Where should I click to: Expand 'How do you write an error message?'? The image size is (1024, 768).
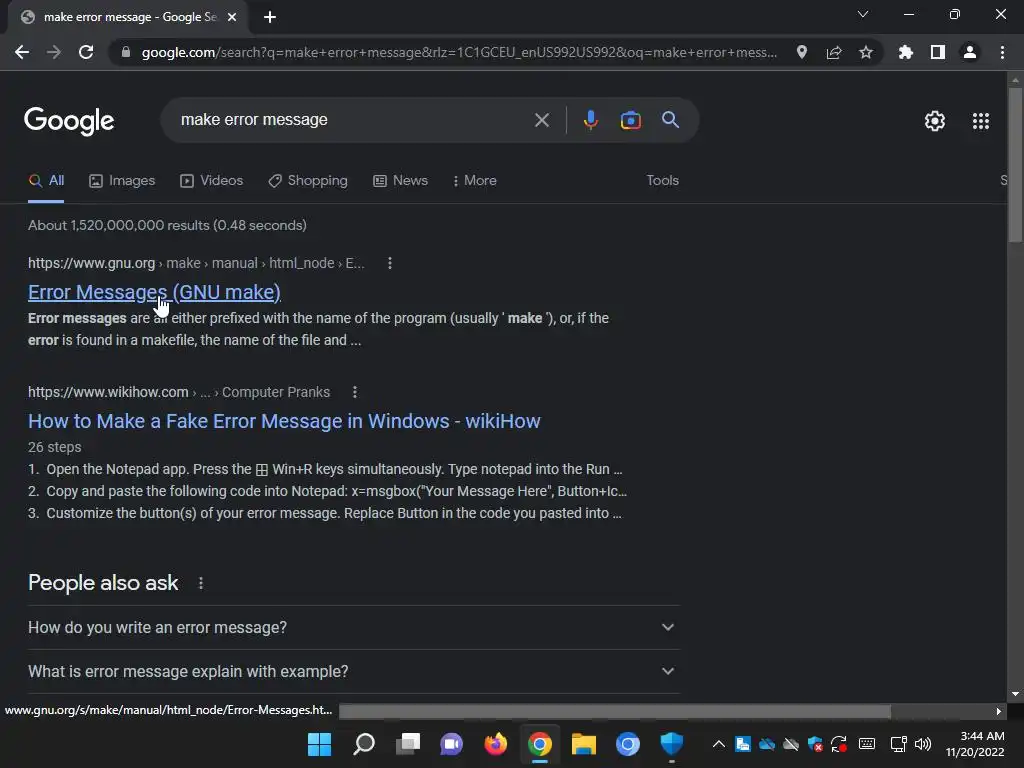[x=353, y=628]
